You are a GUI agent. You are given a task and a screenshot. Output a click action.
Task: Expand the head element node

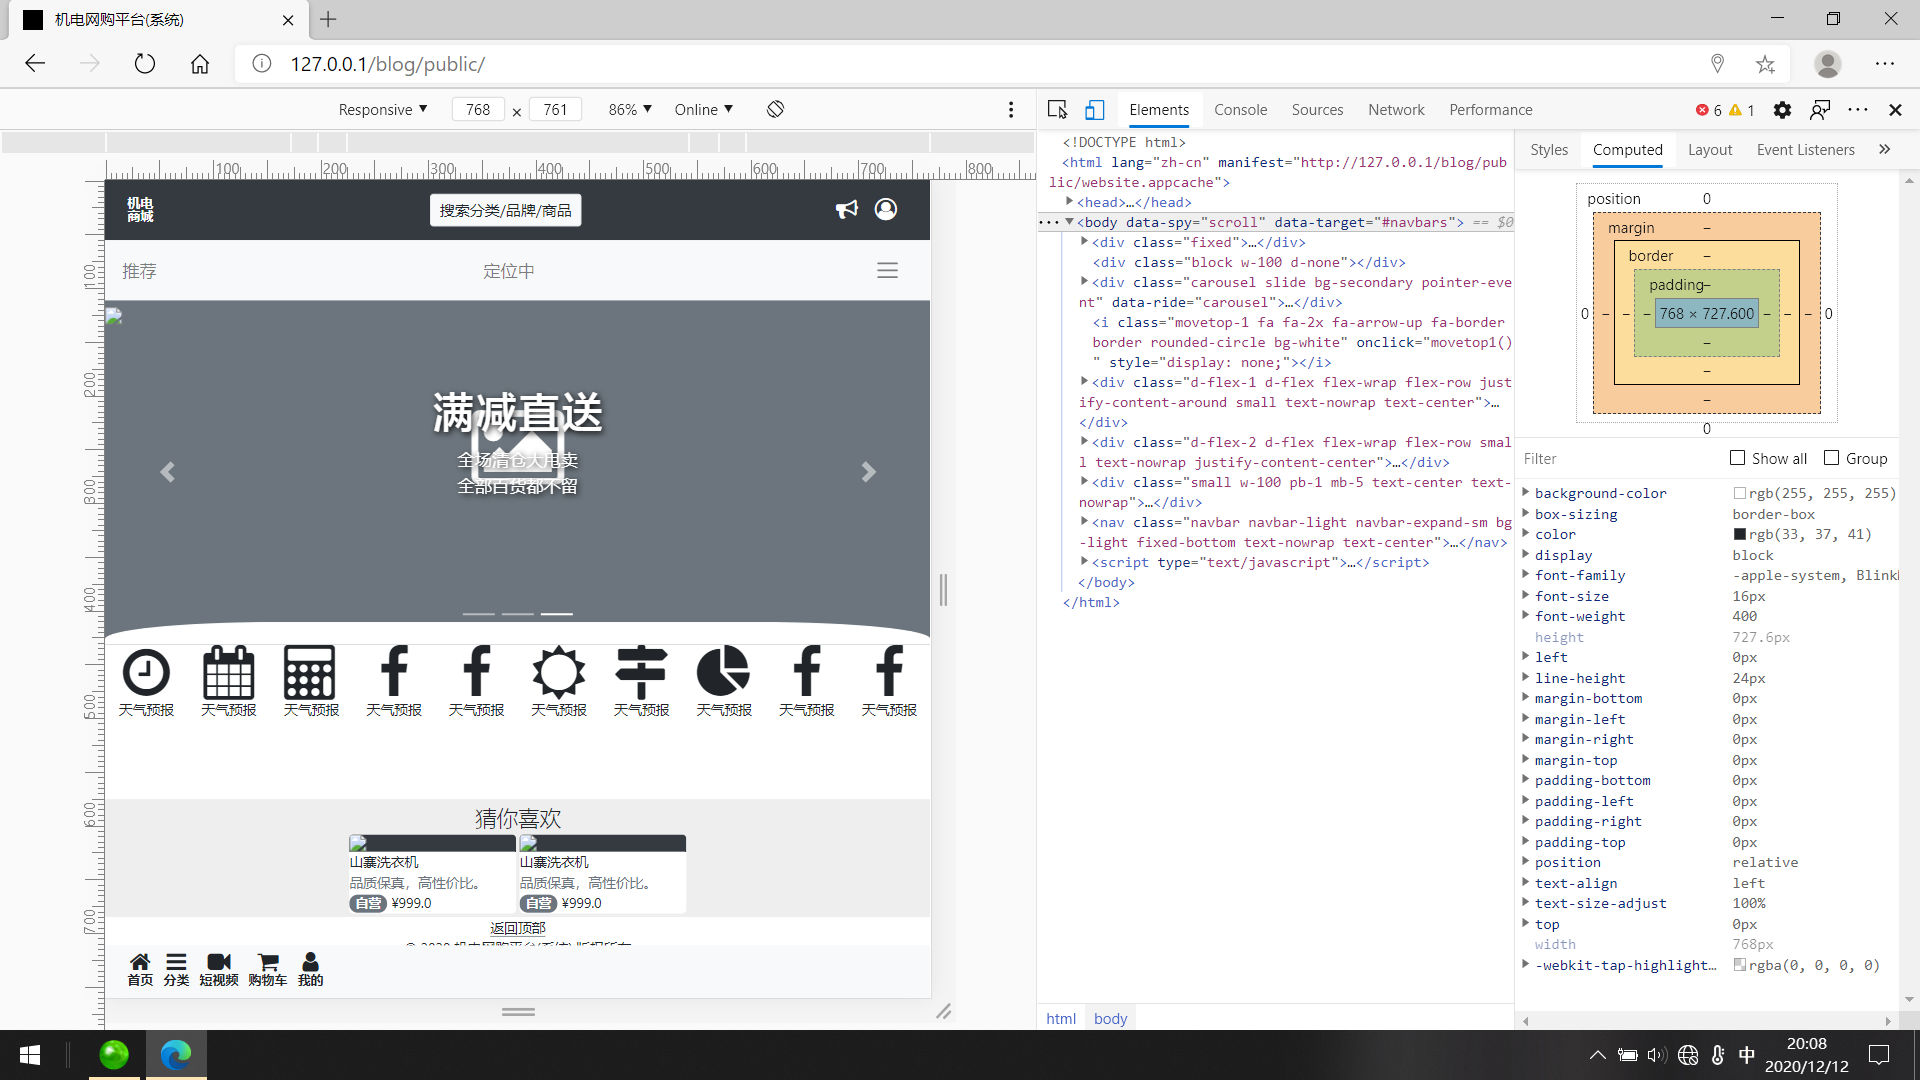(1070, 202)
